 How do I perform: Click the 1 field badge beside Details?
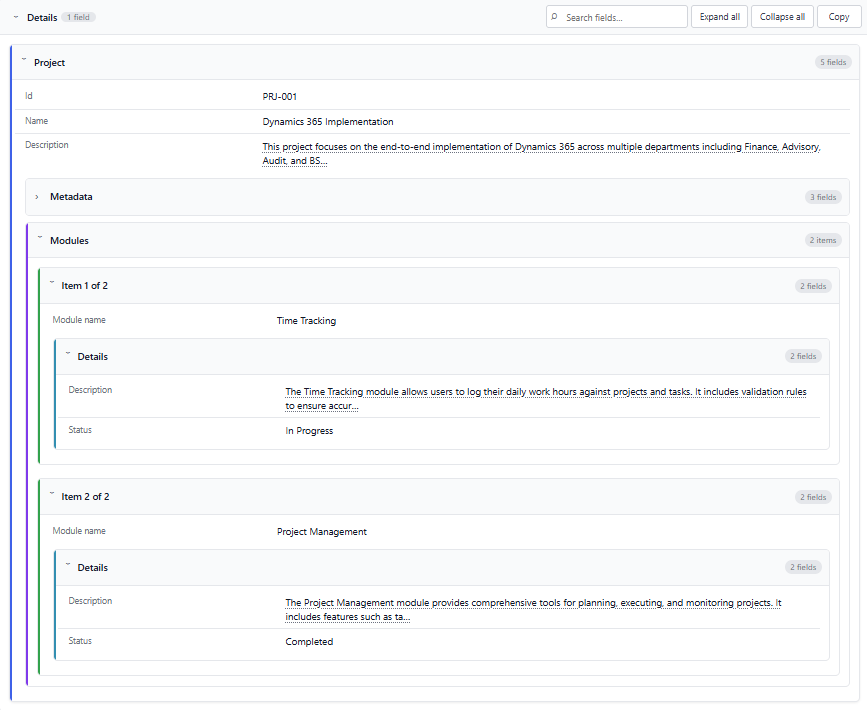coord(79,17)
